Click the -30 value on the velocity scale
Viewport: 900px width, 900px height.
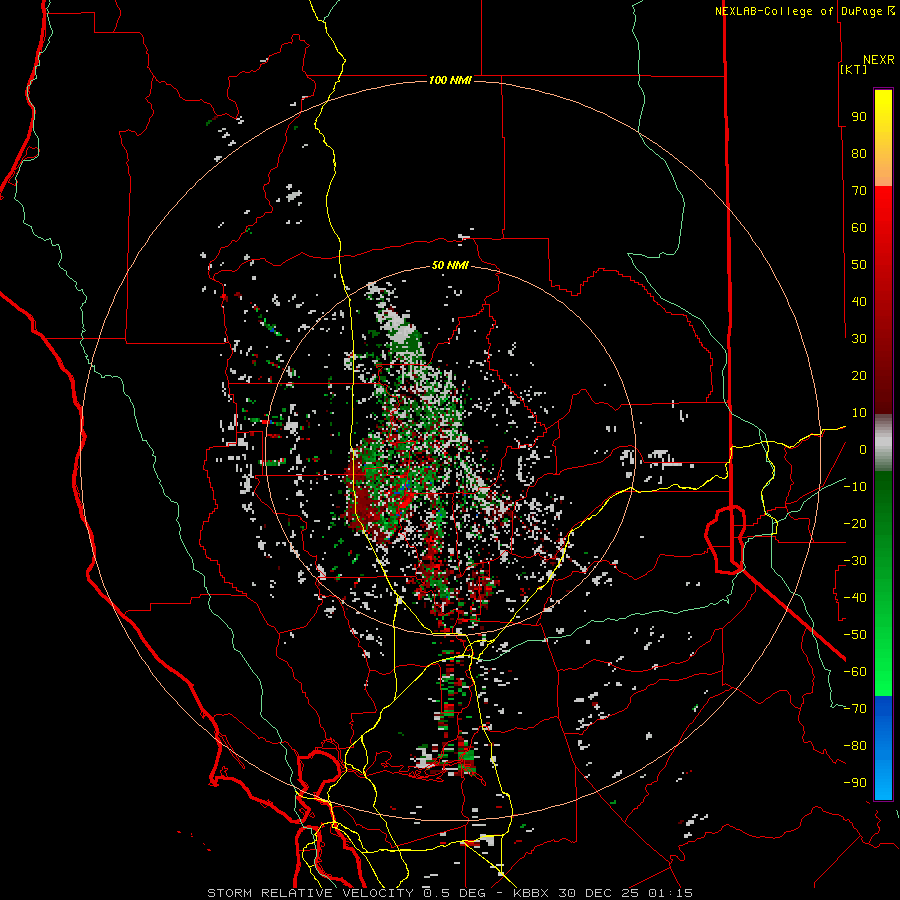(x=855, y=561)
